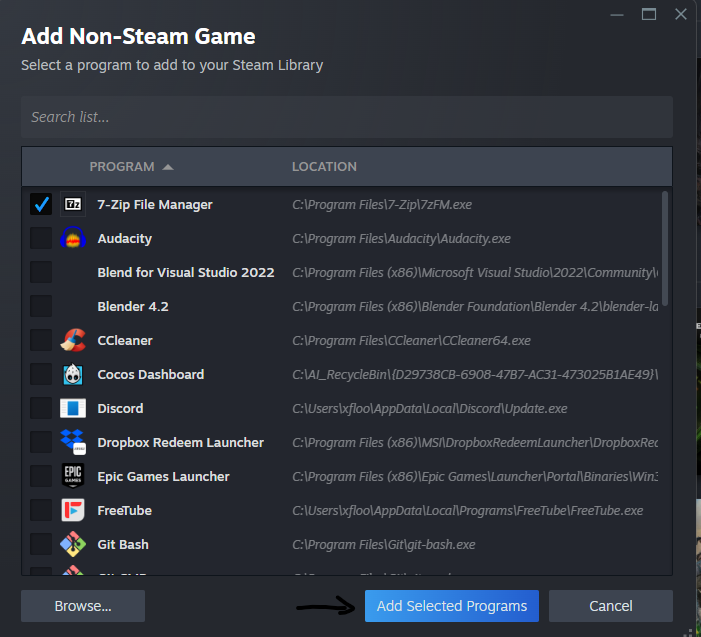Sort list by the PROGRAM column arrow
Viewport: 701px width, 637px height.
pos(168,167)
